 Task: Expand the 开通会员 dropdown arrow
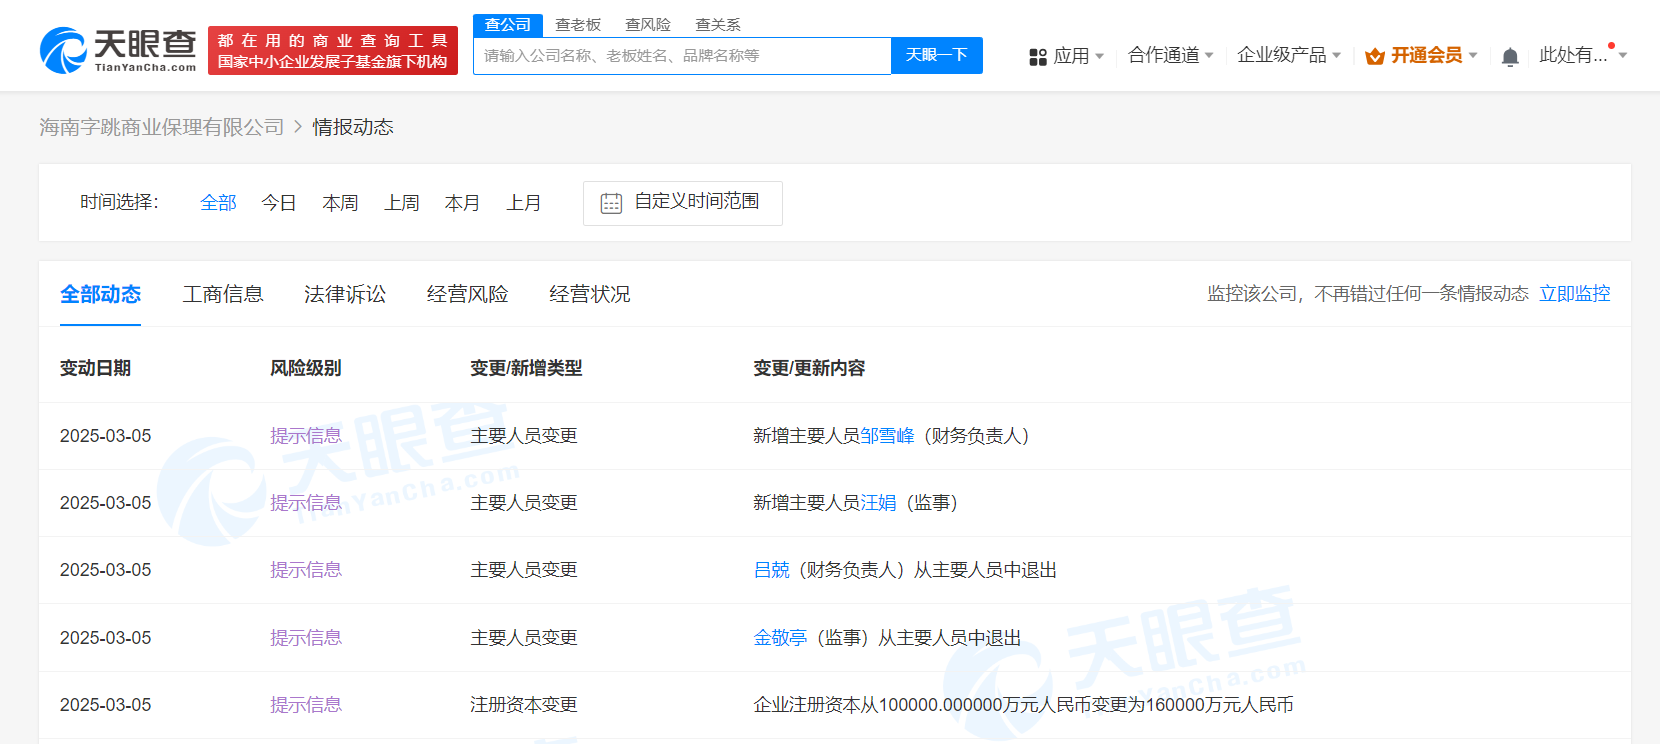1473,55
